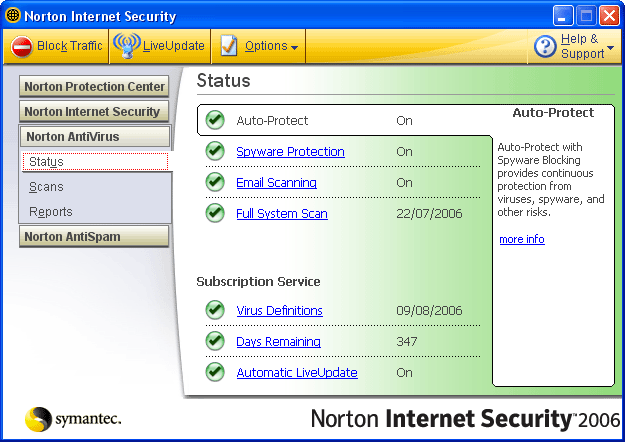Screen dimensions: 625x442
Task: Open the Full System Scan link
Action: 282,214
